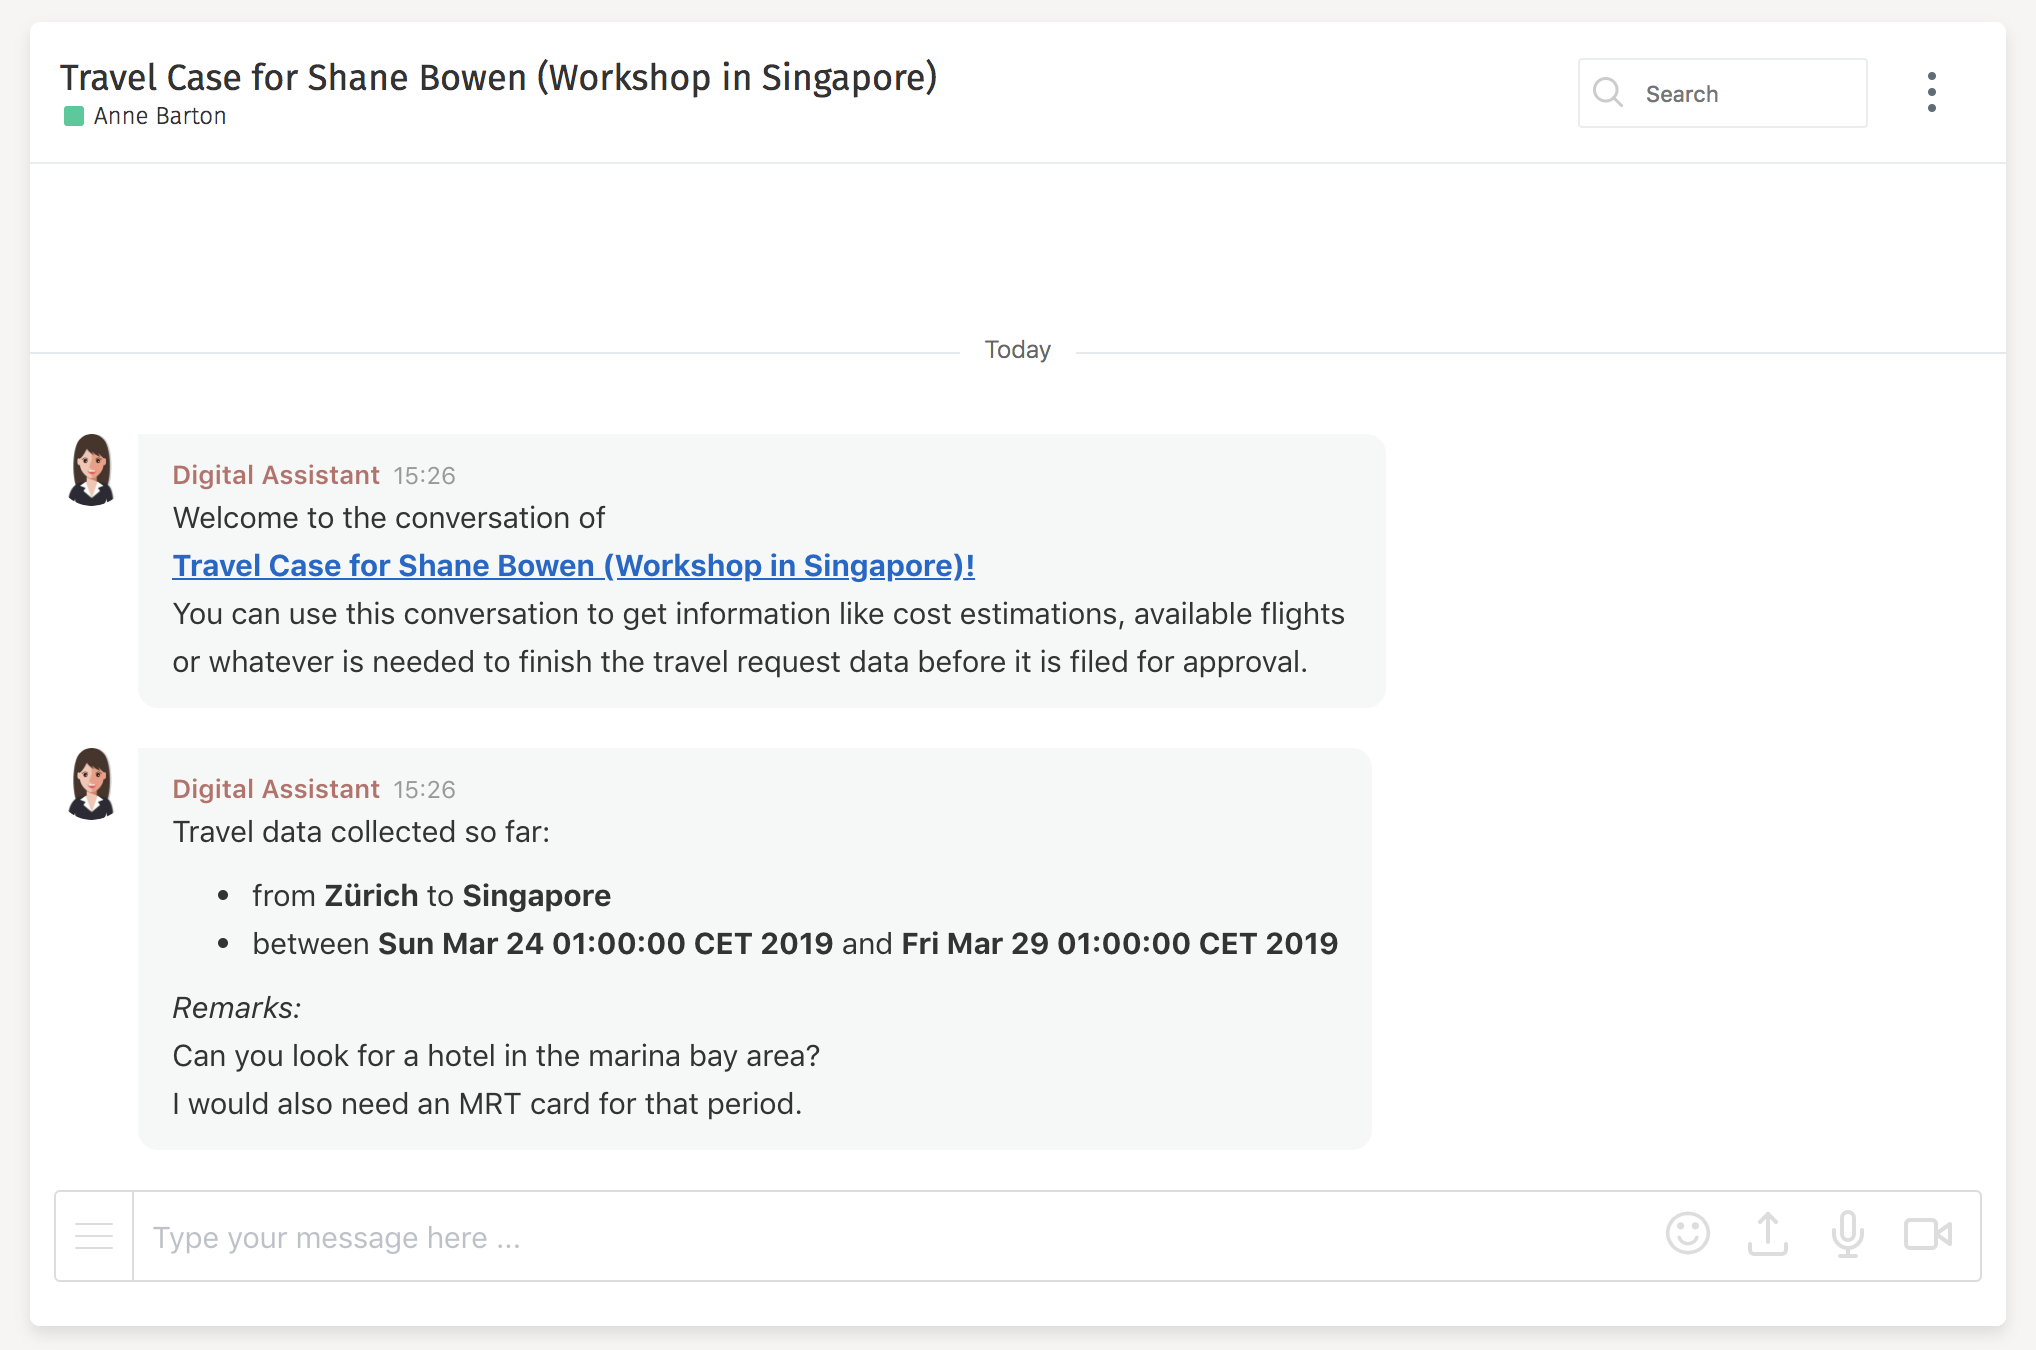This screenshot has height=1350, width=2036.
Task: Click the Today date separator
Action: pyautogui.click(x=1017, y=350)
